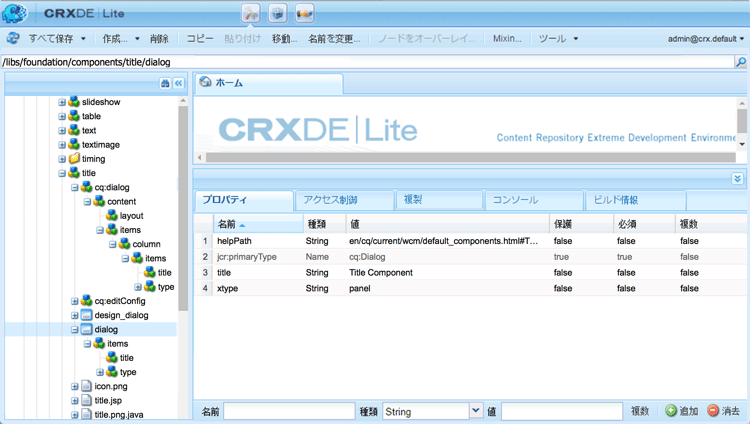
Task: Click the cq:editConfig node icon
Action: click(x=87, y=301)
